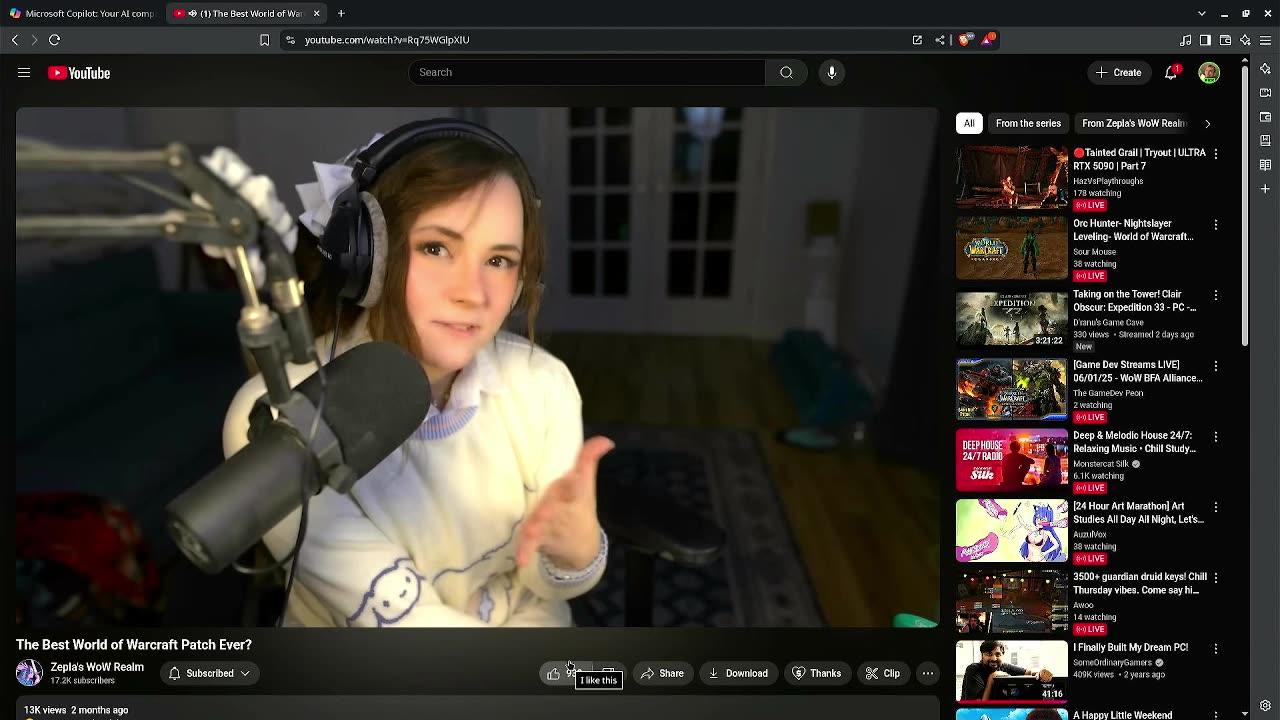Open account avatar menu
The image size is (1280, 720).
[1209, 72]
